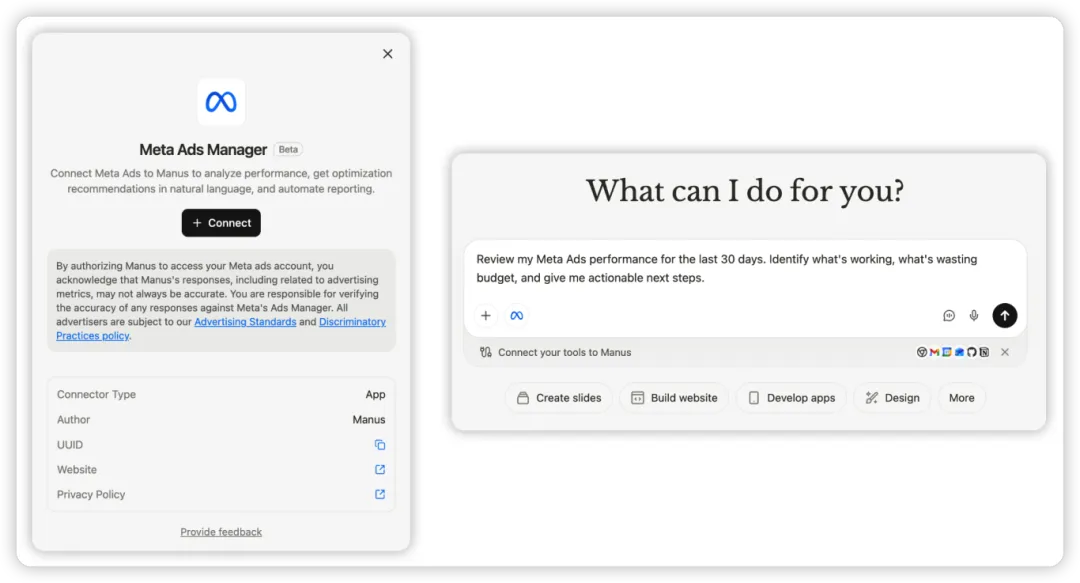Image resolution: width=1080 pixels, height=583 pixels.
Task: Click the 'Website' label
Action: pyautogui.click(x=76, y=469)
